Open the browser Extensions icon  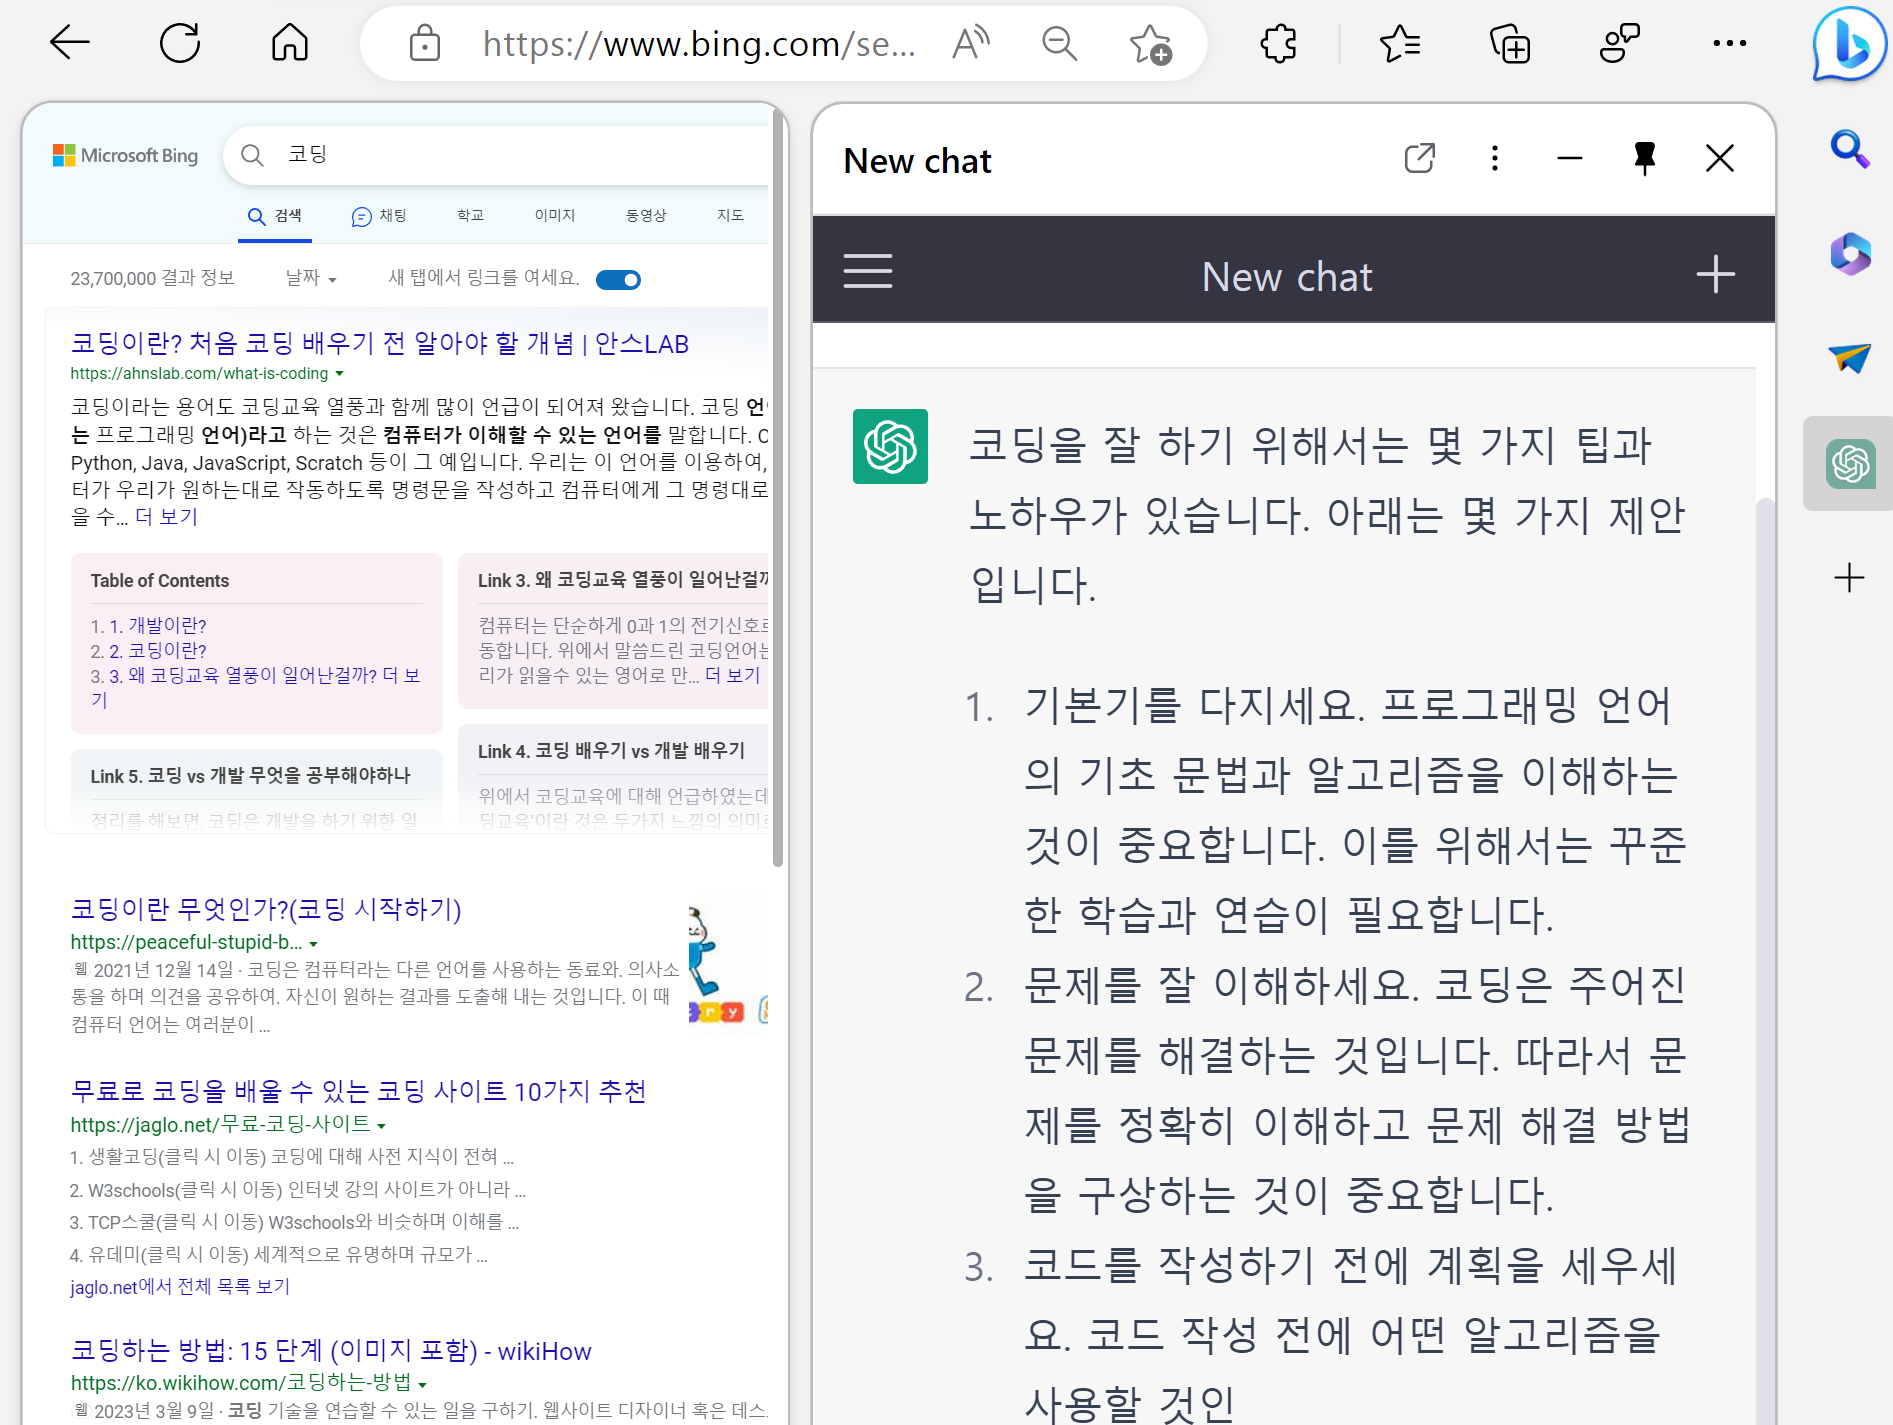coord(1279,43)
